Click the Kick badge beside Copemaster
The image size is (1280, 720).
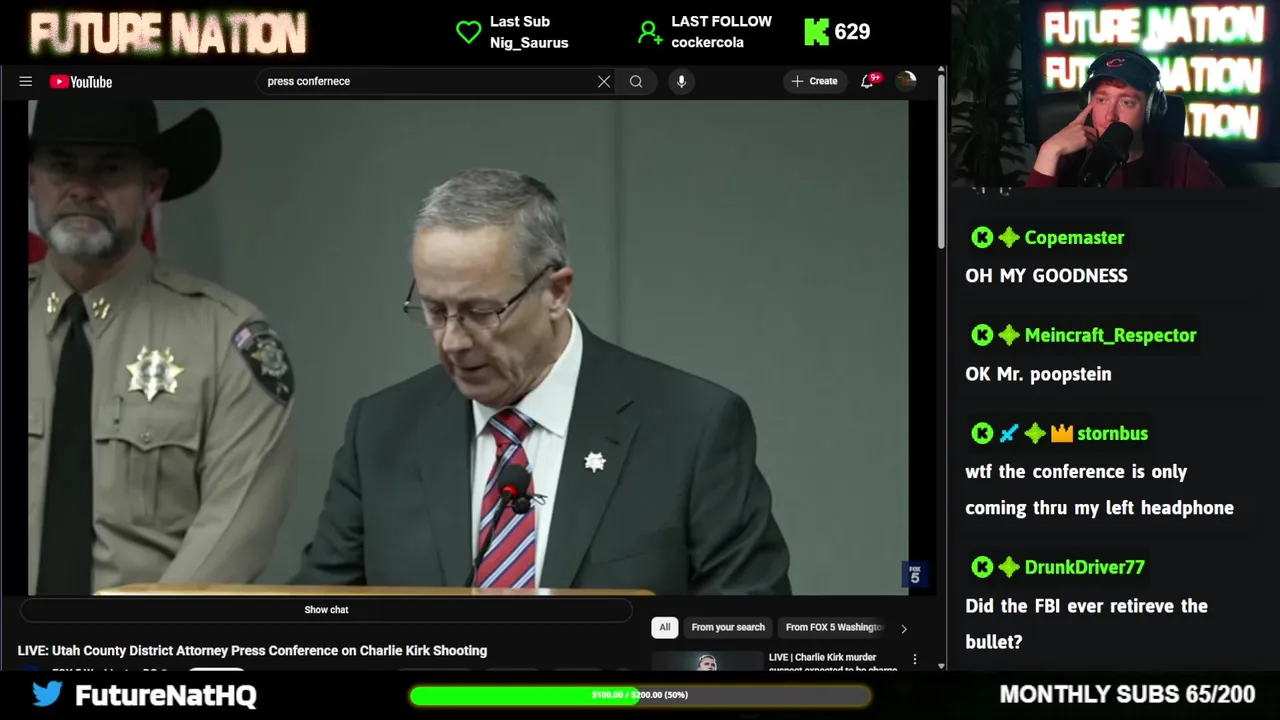(982, 237)
